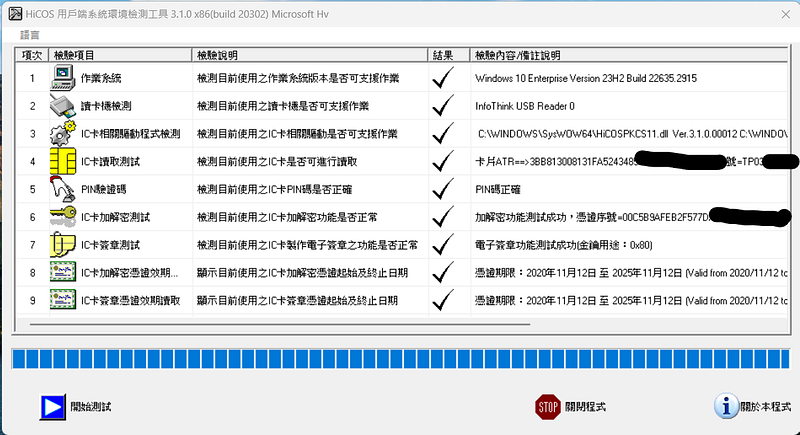Click the 電子簽章功能測試成功 text
The image size is (800, 435).
(x=564, y=245)
